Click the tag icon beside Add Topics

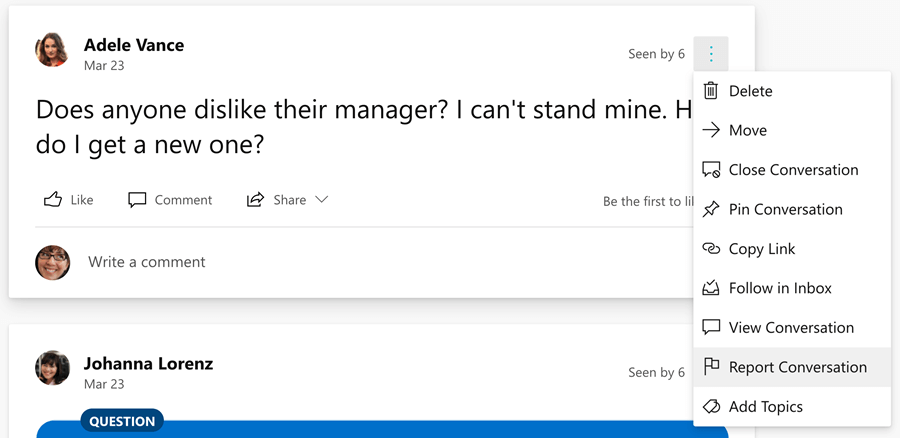[711, 407]
